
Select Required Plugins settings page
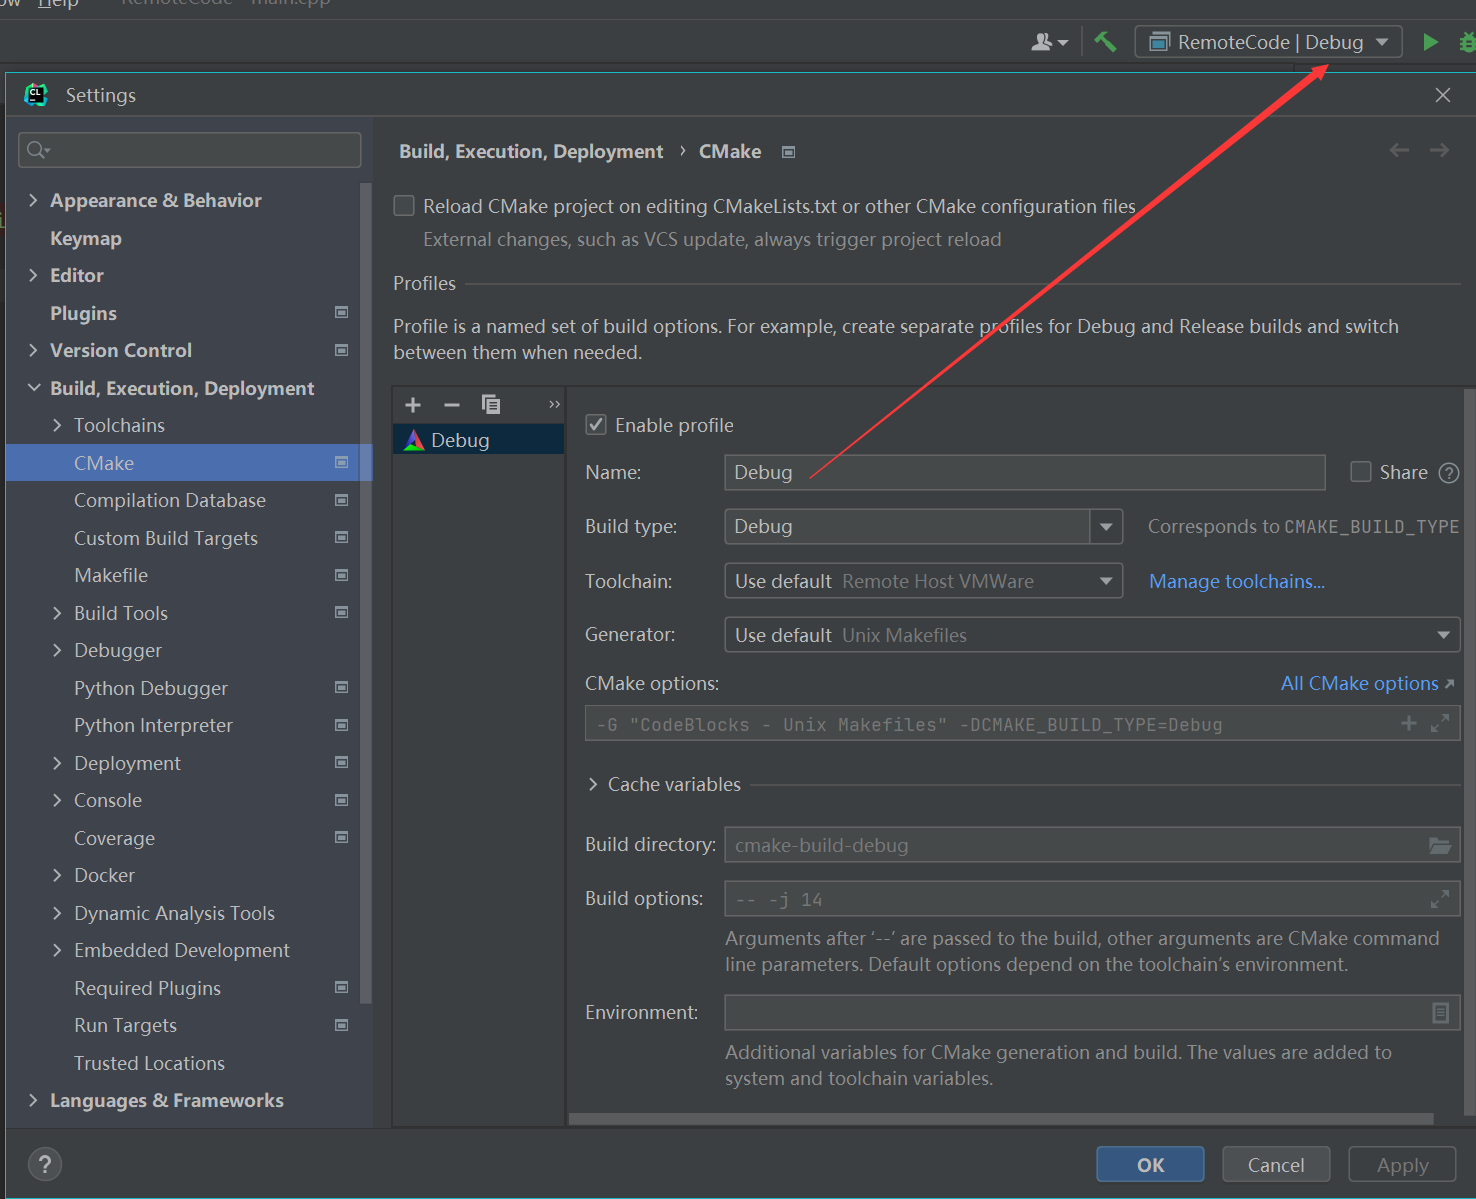[148, 988]
